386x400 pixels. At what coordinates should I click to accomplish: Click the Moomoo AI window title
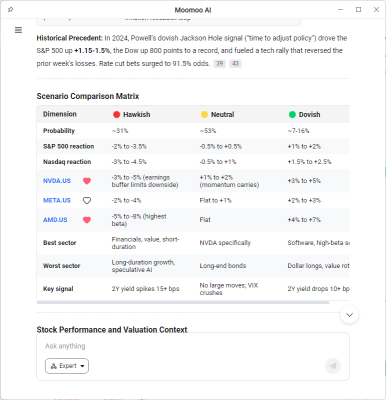click(193, 10)
